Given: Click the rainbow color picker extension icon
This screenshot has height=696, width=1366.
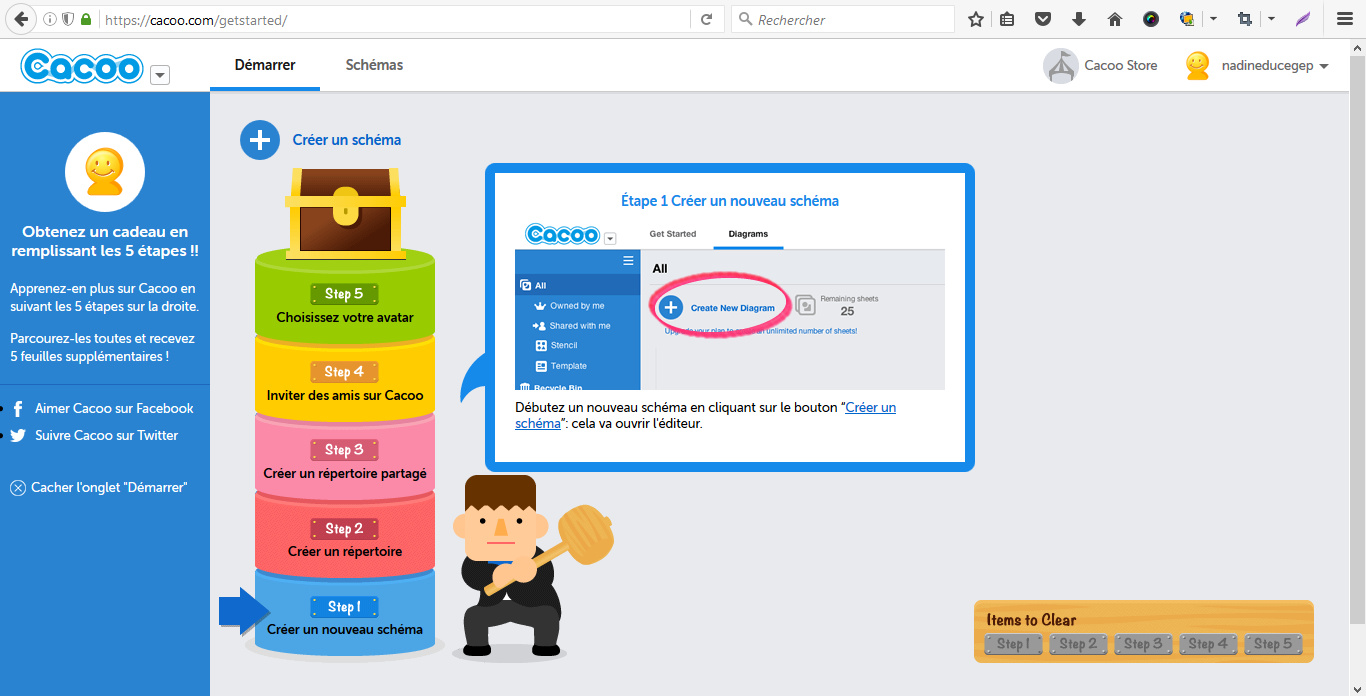Looking at the screenshot, I should pyautogui.click(x=1151, y=19).
